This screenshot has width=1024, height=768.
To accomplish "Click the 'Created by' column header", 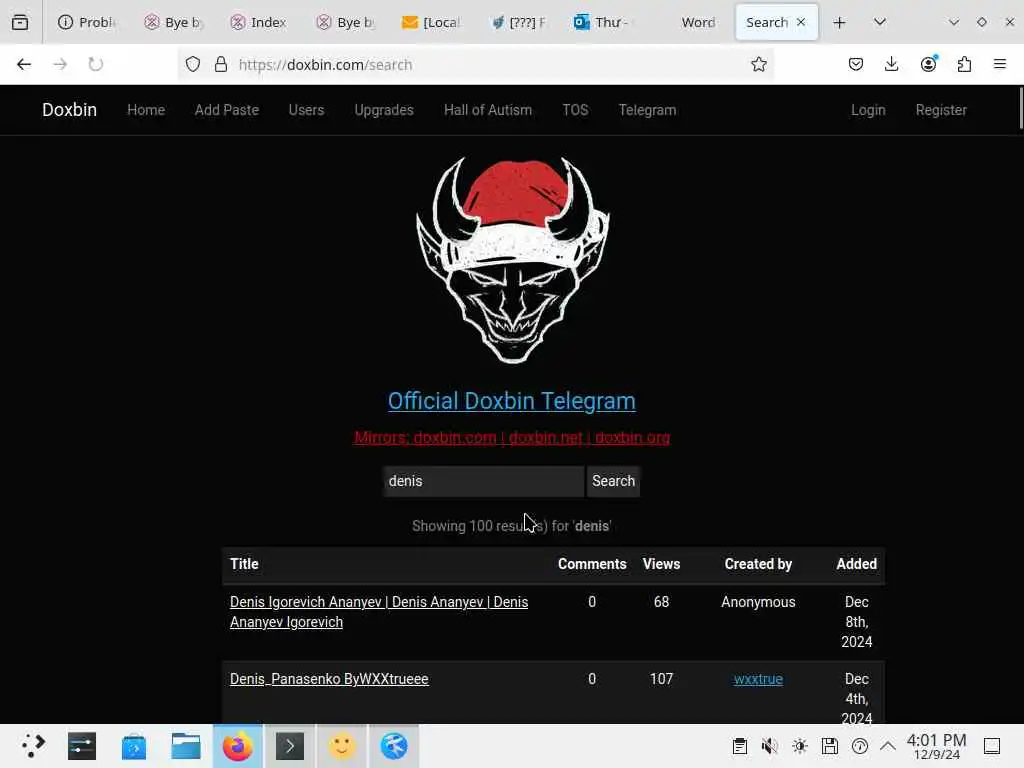I will tap(758, 564).
